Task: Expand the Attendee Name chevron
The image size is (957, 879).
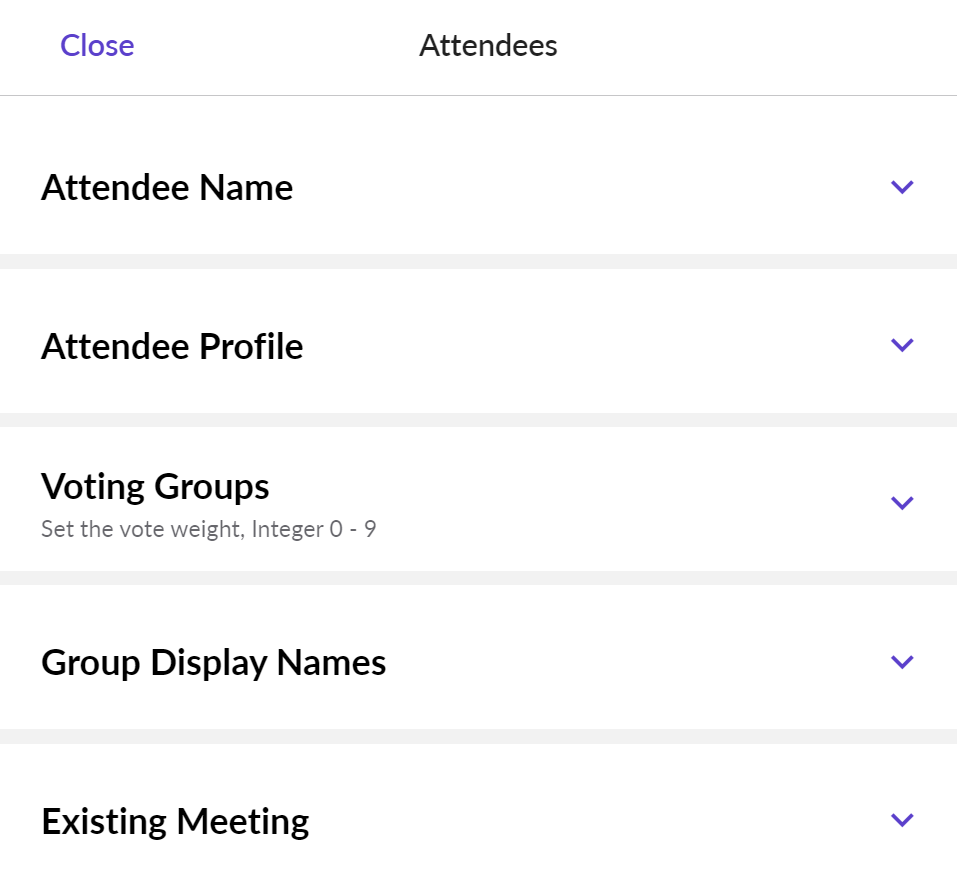Action: [x=902, y=187]
